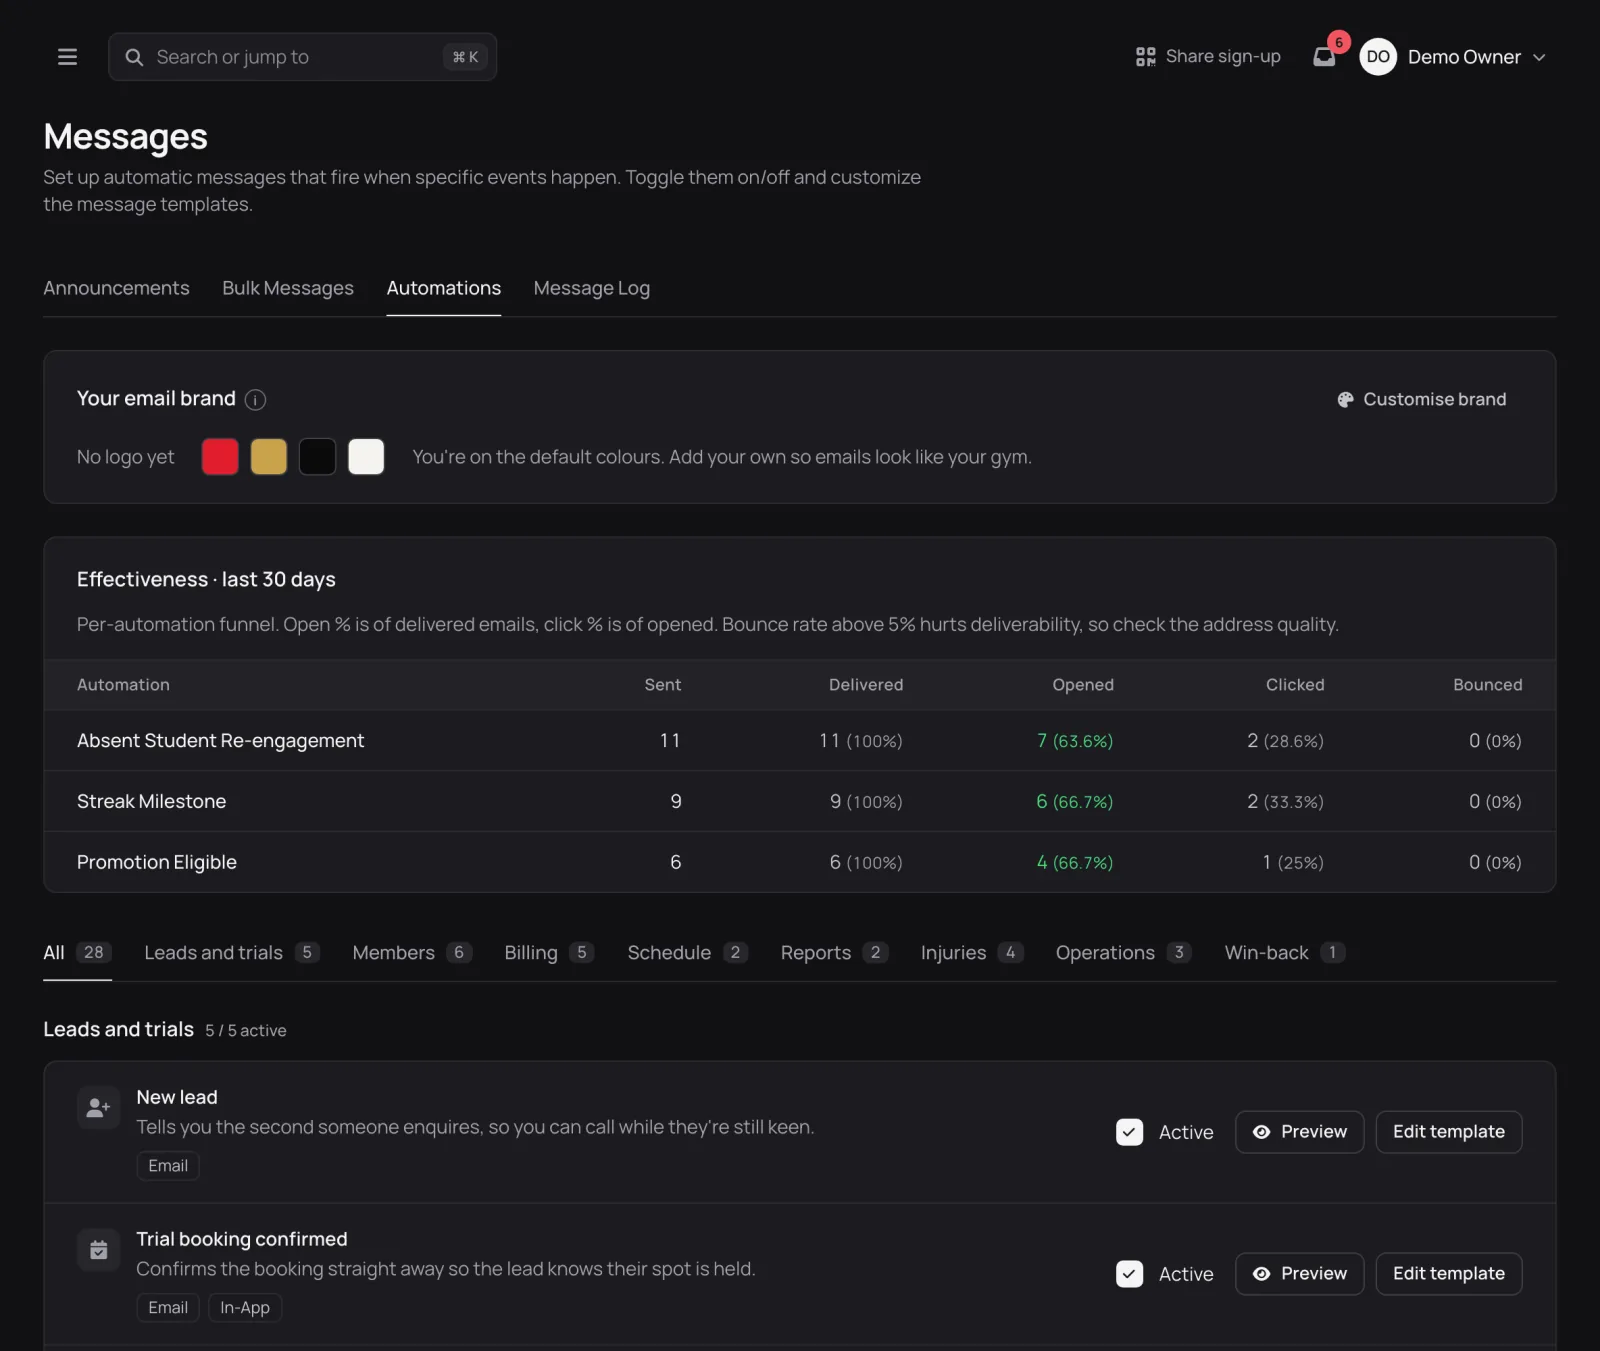Edit template for Trial booking confirmed
The width and height of the screenshot is (1600, 1351).
tap(1449, 1274)
